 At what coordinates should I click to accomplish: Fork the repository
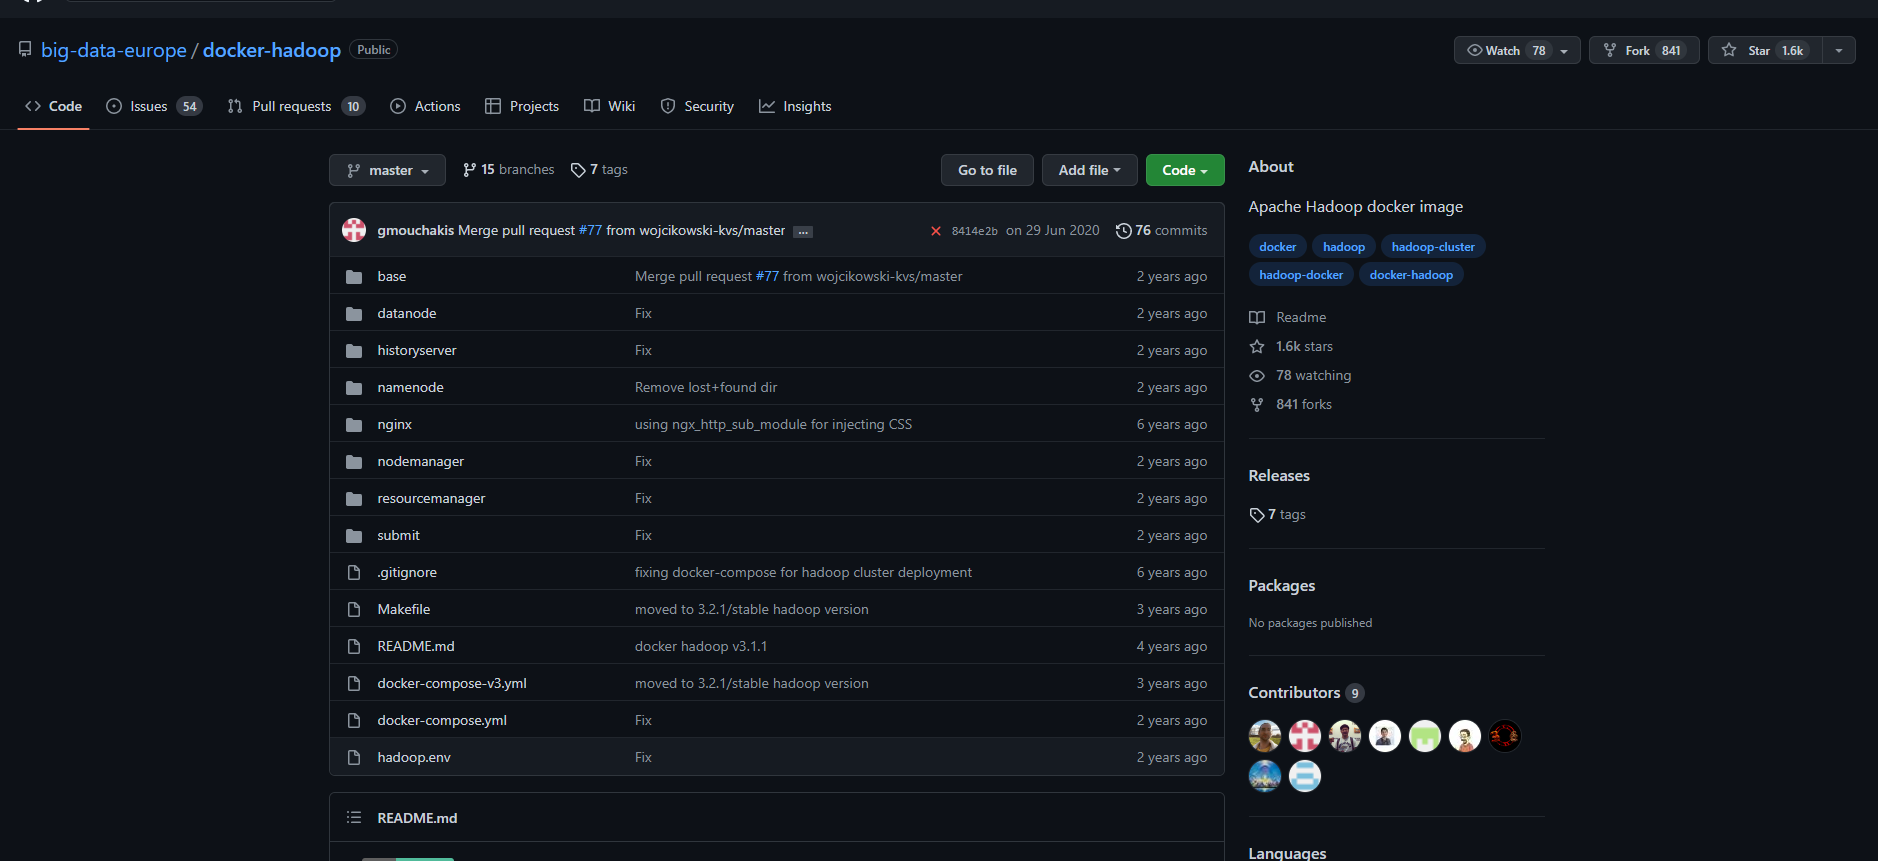pos(1644,50)
